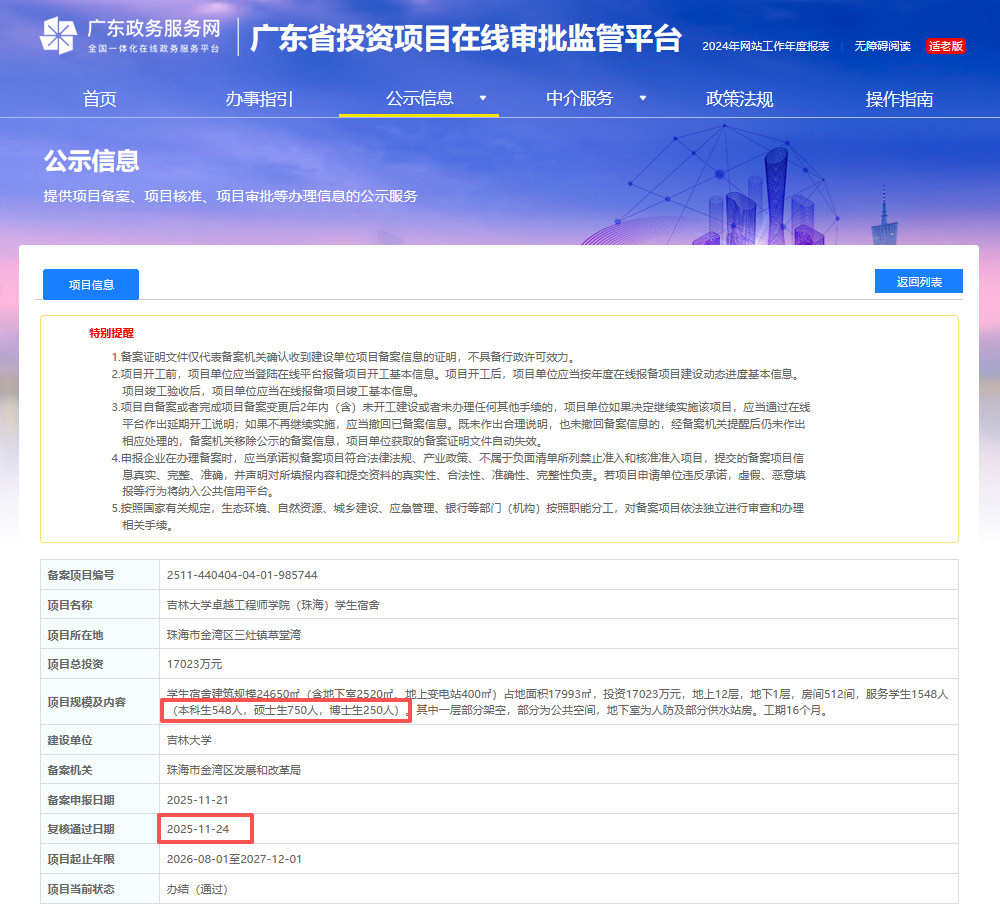
Task: Click the 备案申报日期 label cell
Action: (x=99, y=800)
